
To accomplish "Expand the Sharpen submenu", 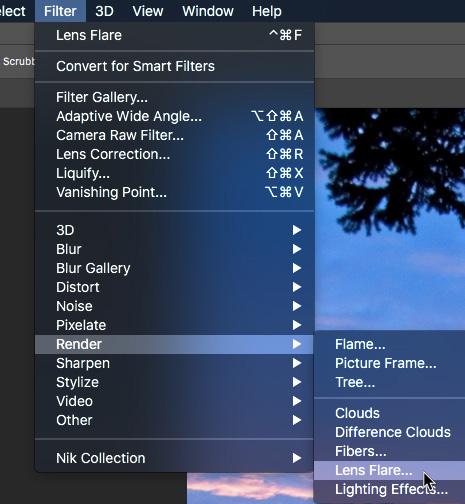I will (x=174, y=363).
